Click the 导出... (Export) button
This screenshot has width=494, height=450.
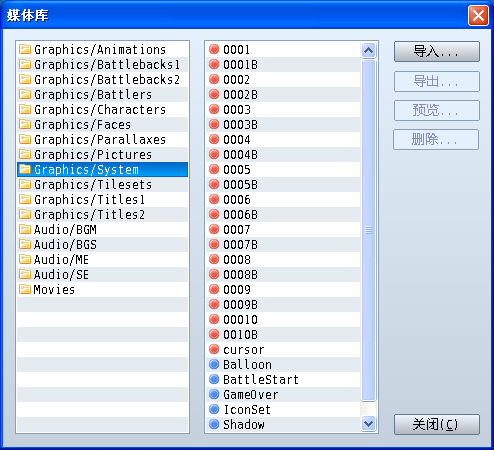tap(437, 81)
